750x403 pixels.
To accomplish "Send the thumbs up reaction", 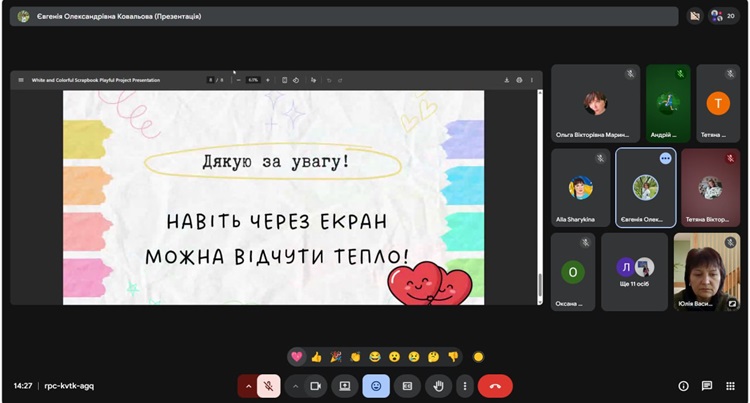I will [x=316, y=356].
